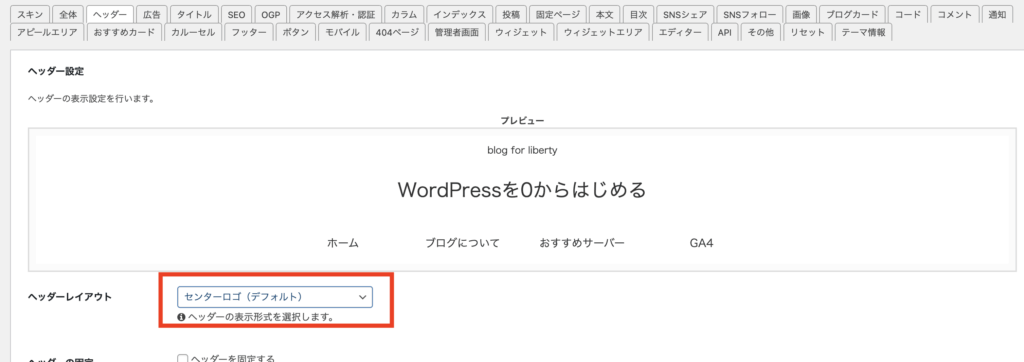Go to the フッター tab
This screenshot has height=362, width=1024.
[249, 33]
